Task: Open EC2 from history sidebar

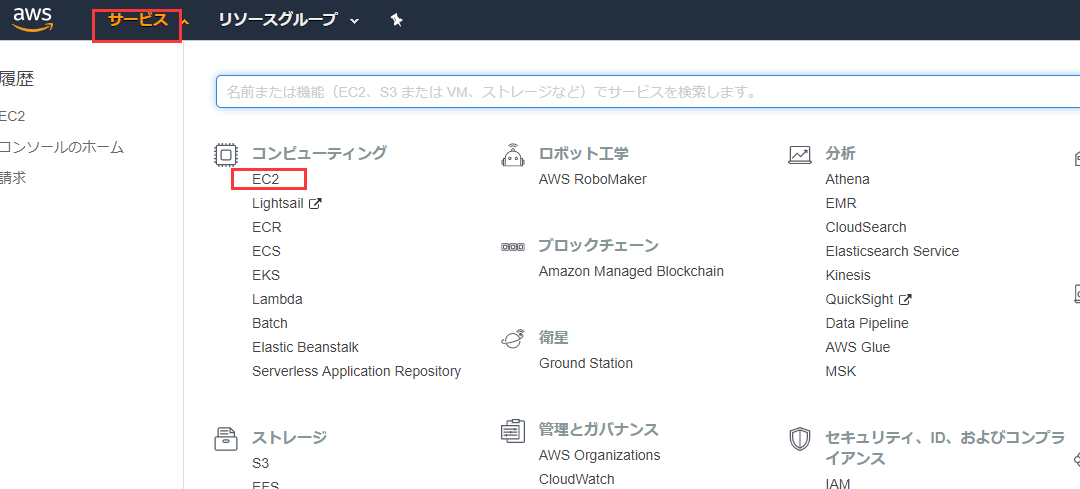Action: click(x=13, y=116)
